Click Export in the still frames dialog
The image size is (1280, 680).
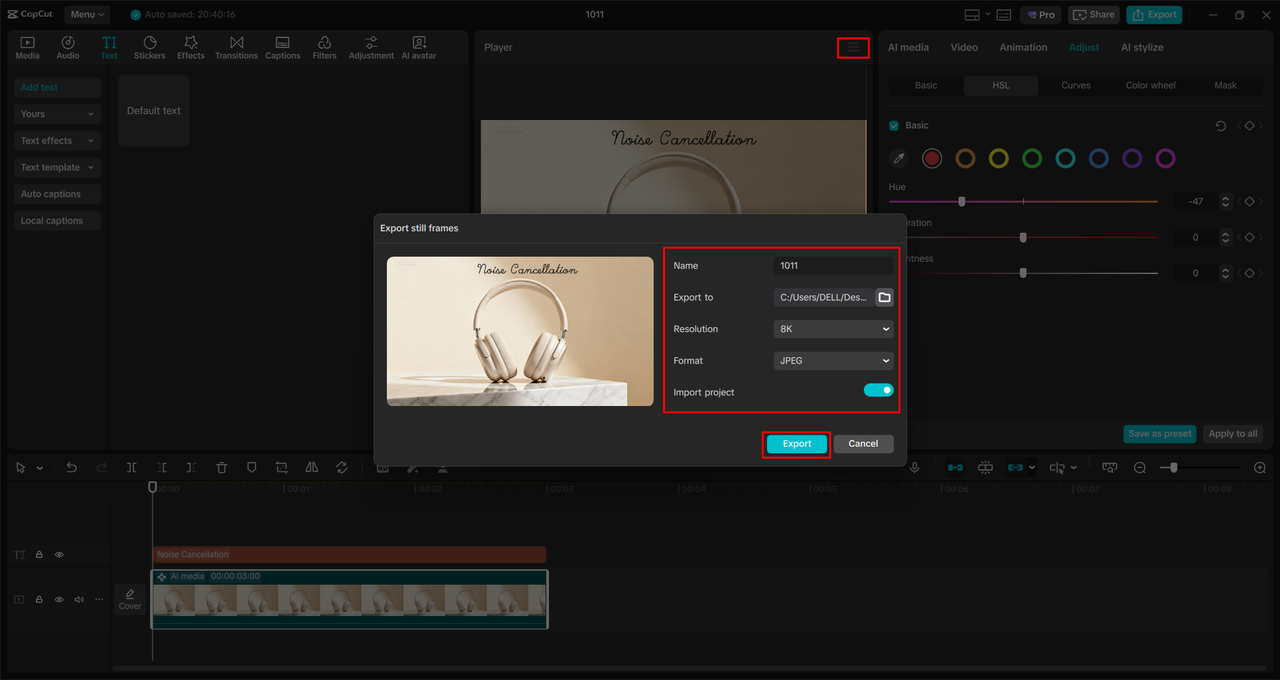click(x=797, y=444)
